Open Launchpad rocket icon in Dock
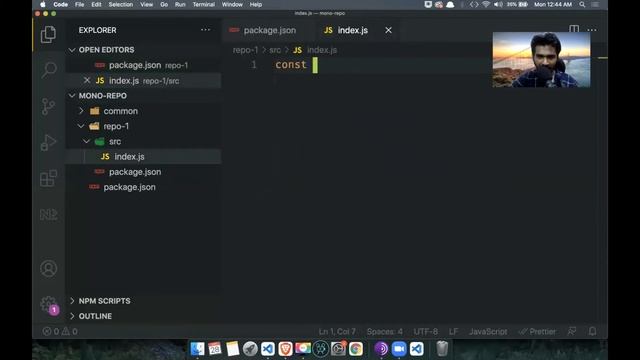 [x=250, y=349]
